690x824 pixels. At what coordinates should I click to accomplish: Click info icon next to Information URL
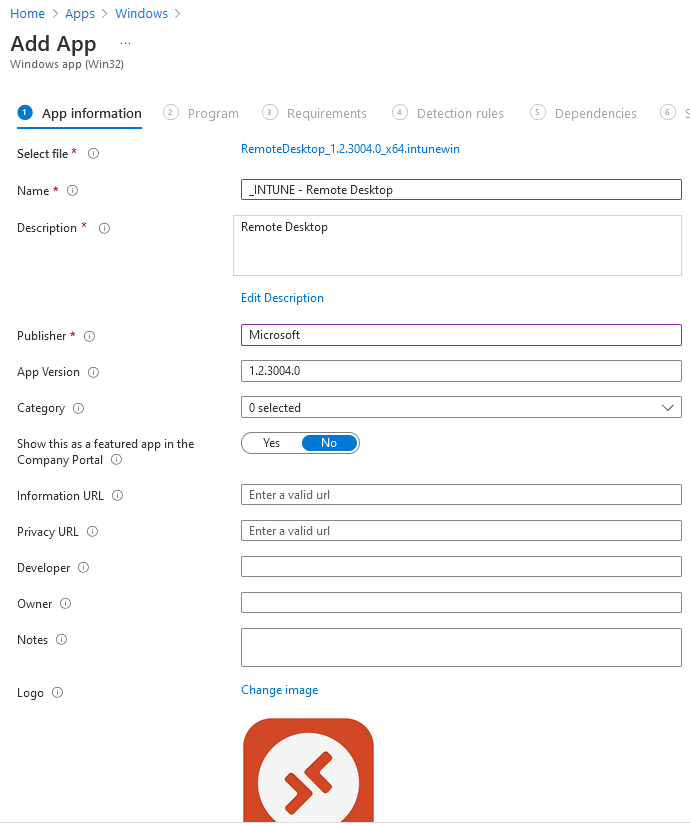(x=118, y=496)
